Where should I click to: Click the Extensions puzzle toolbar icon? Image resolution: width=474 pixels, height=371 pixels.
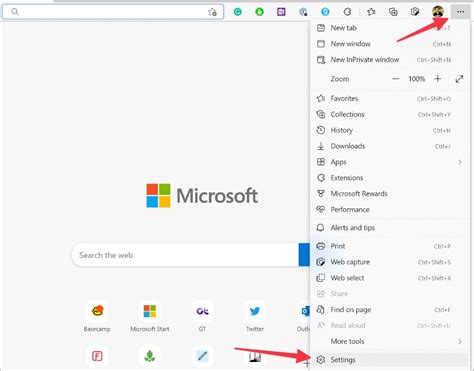coord(347,12)
